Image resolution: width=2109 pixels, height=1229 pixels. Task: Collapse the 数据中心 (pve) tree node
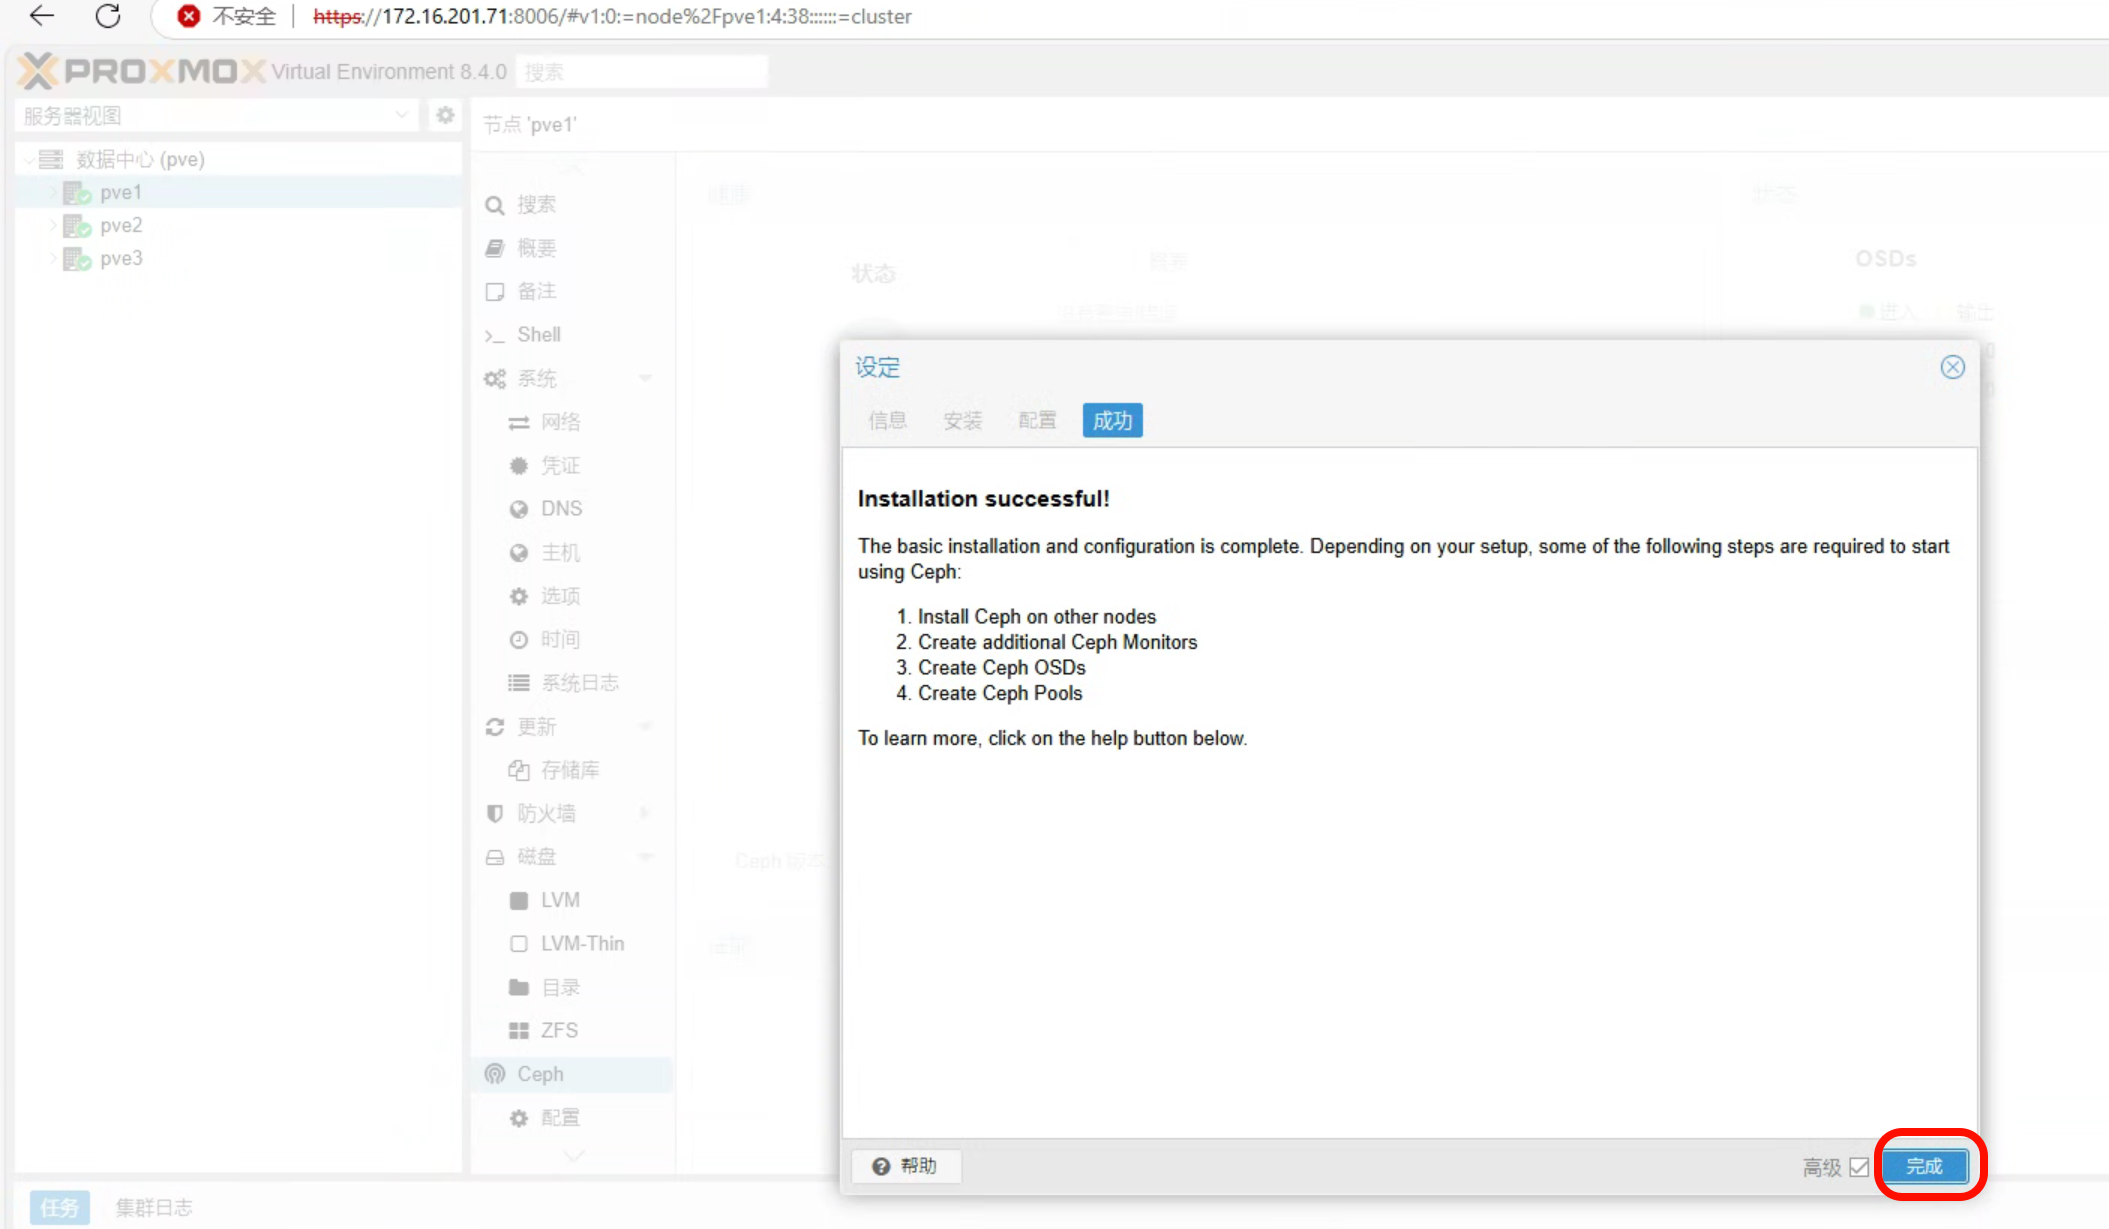(29, 159)
